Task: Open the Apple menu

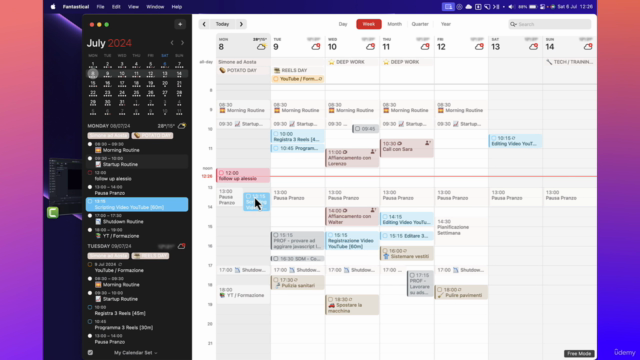Action: tap(53, 7)
